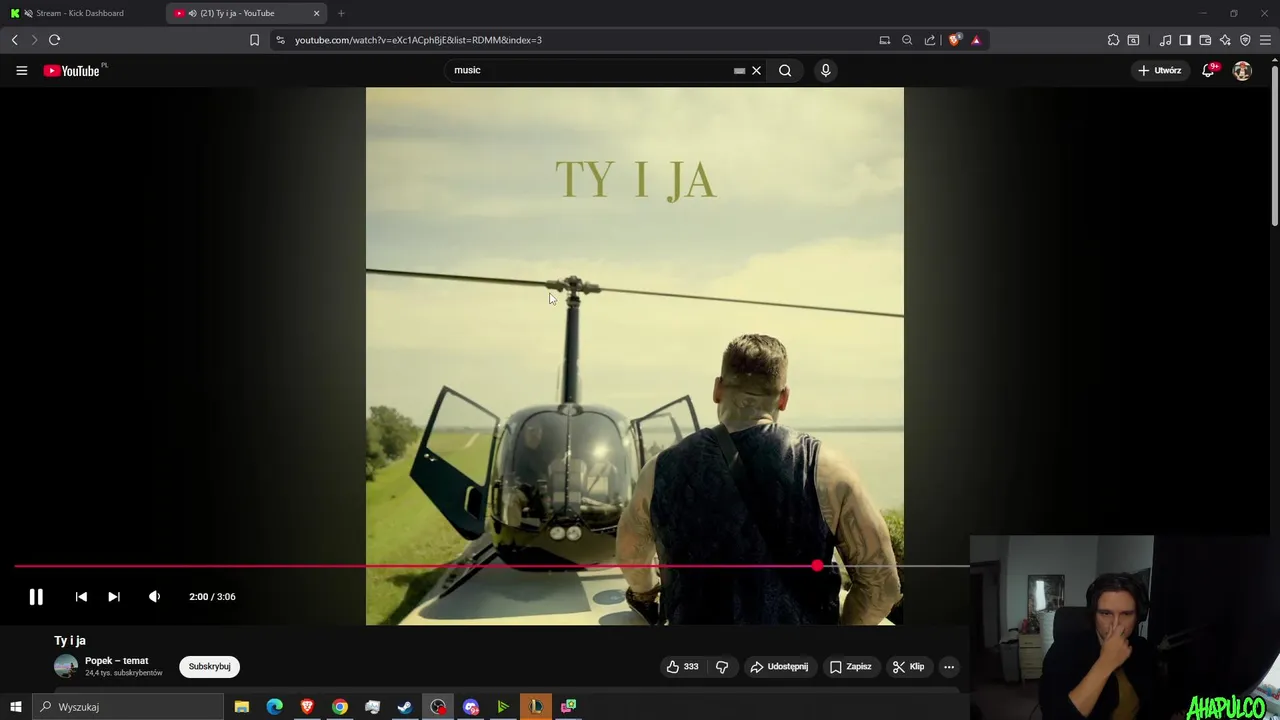This screenshot has height=720, width=1280.
Task: Open YouTube notifications bell
Action: (1208, 71)
